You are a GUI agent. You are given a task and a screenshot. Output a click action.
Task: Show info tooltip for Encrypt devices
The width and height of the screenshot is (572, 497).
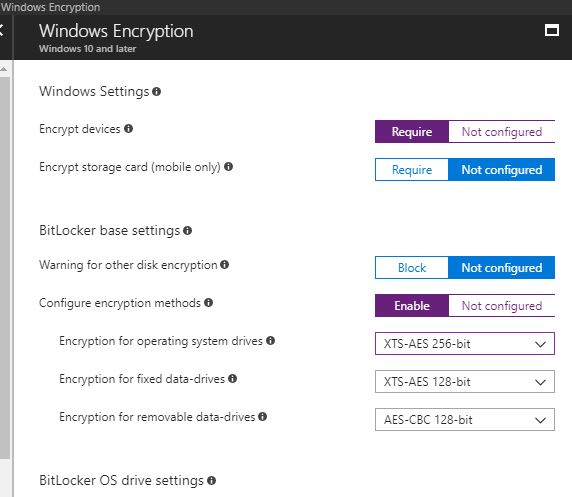pyautogui.click(x=128, y=128)
